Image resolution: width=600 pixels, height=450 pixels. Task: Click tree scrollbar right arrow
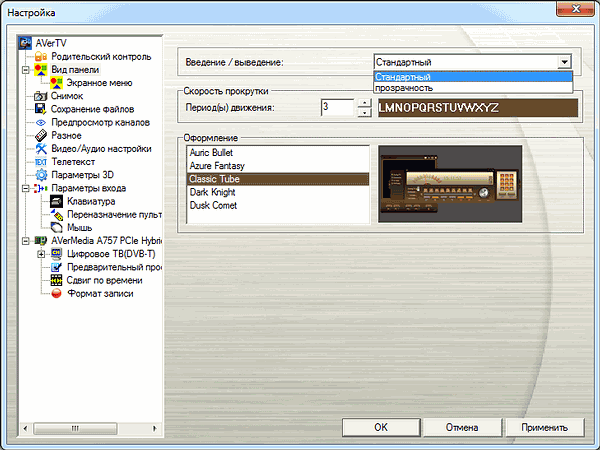coord(155,428)
